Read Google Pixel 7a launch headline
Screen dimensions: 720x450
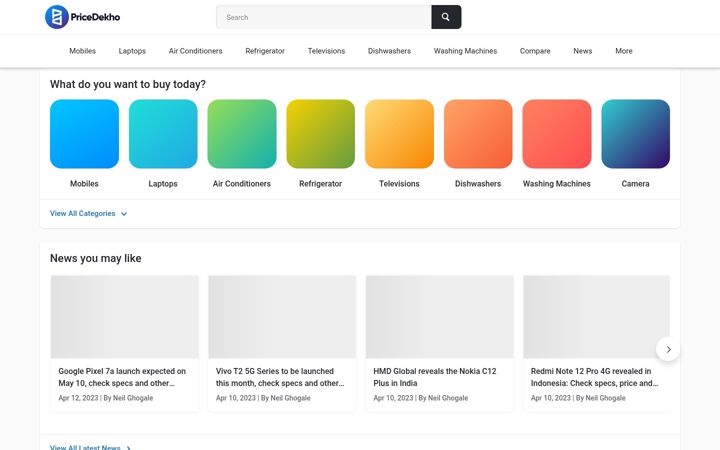click(122, 377)
